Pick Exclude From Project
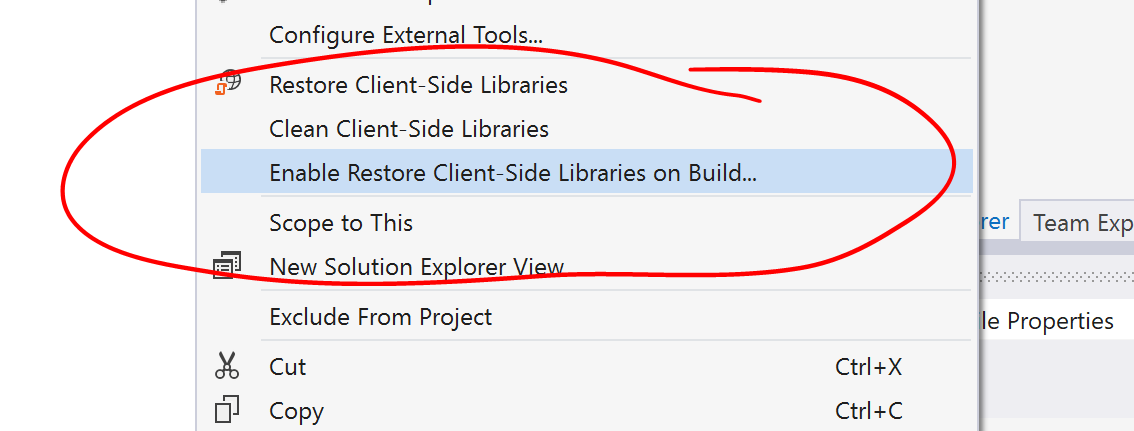Screen dimensions: 1134x431 tap(381, 317)
